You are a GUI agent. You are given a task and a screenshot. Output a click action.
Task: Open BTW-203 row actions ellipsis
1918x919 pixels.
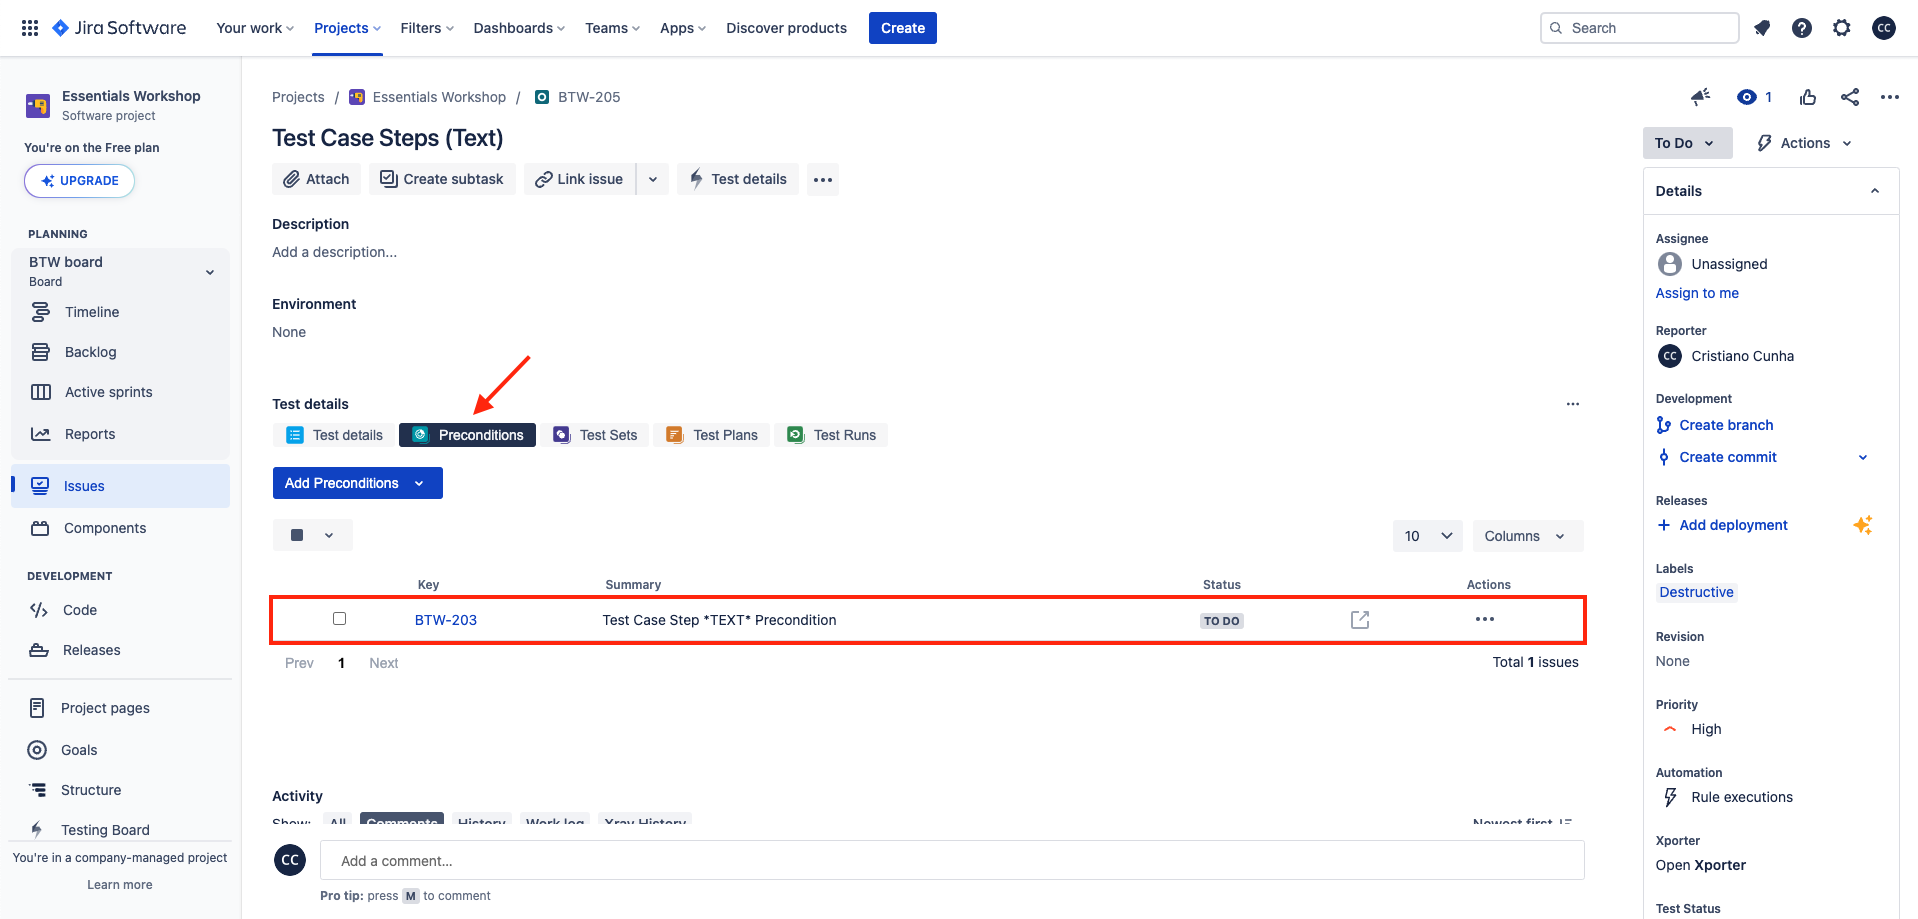click(x=1485, y=619)
